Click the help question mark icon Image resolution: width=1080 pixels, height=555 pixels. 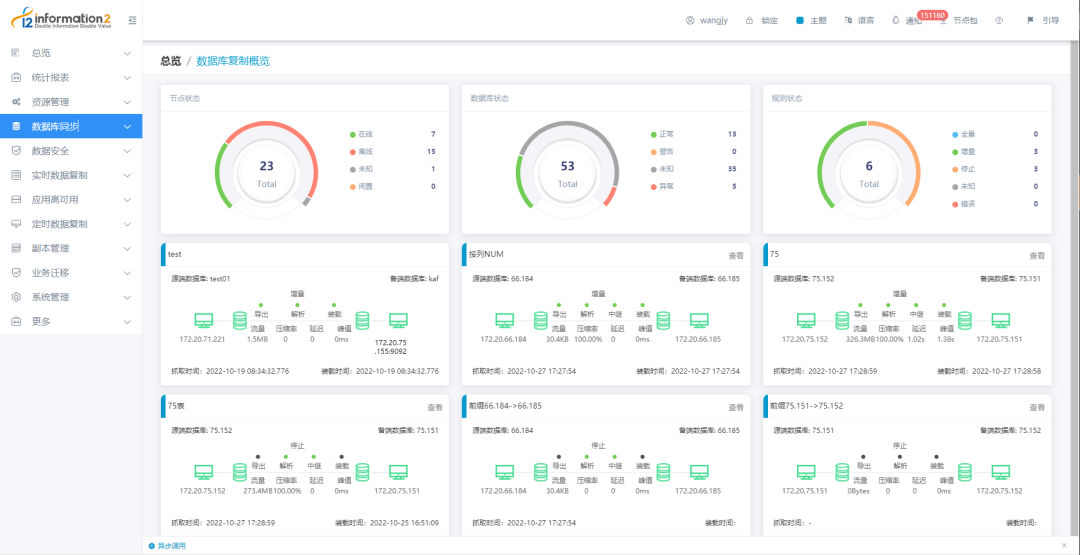point(999,21)
